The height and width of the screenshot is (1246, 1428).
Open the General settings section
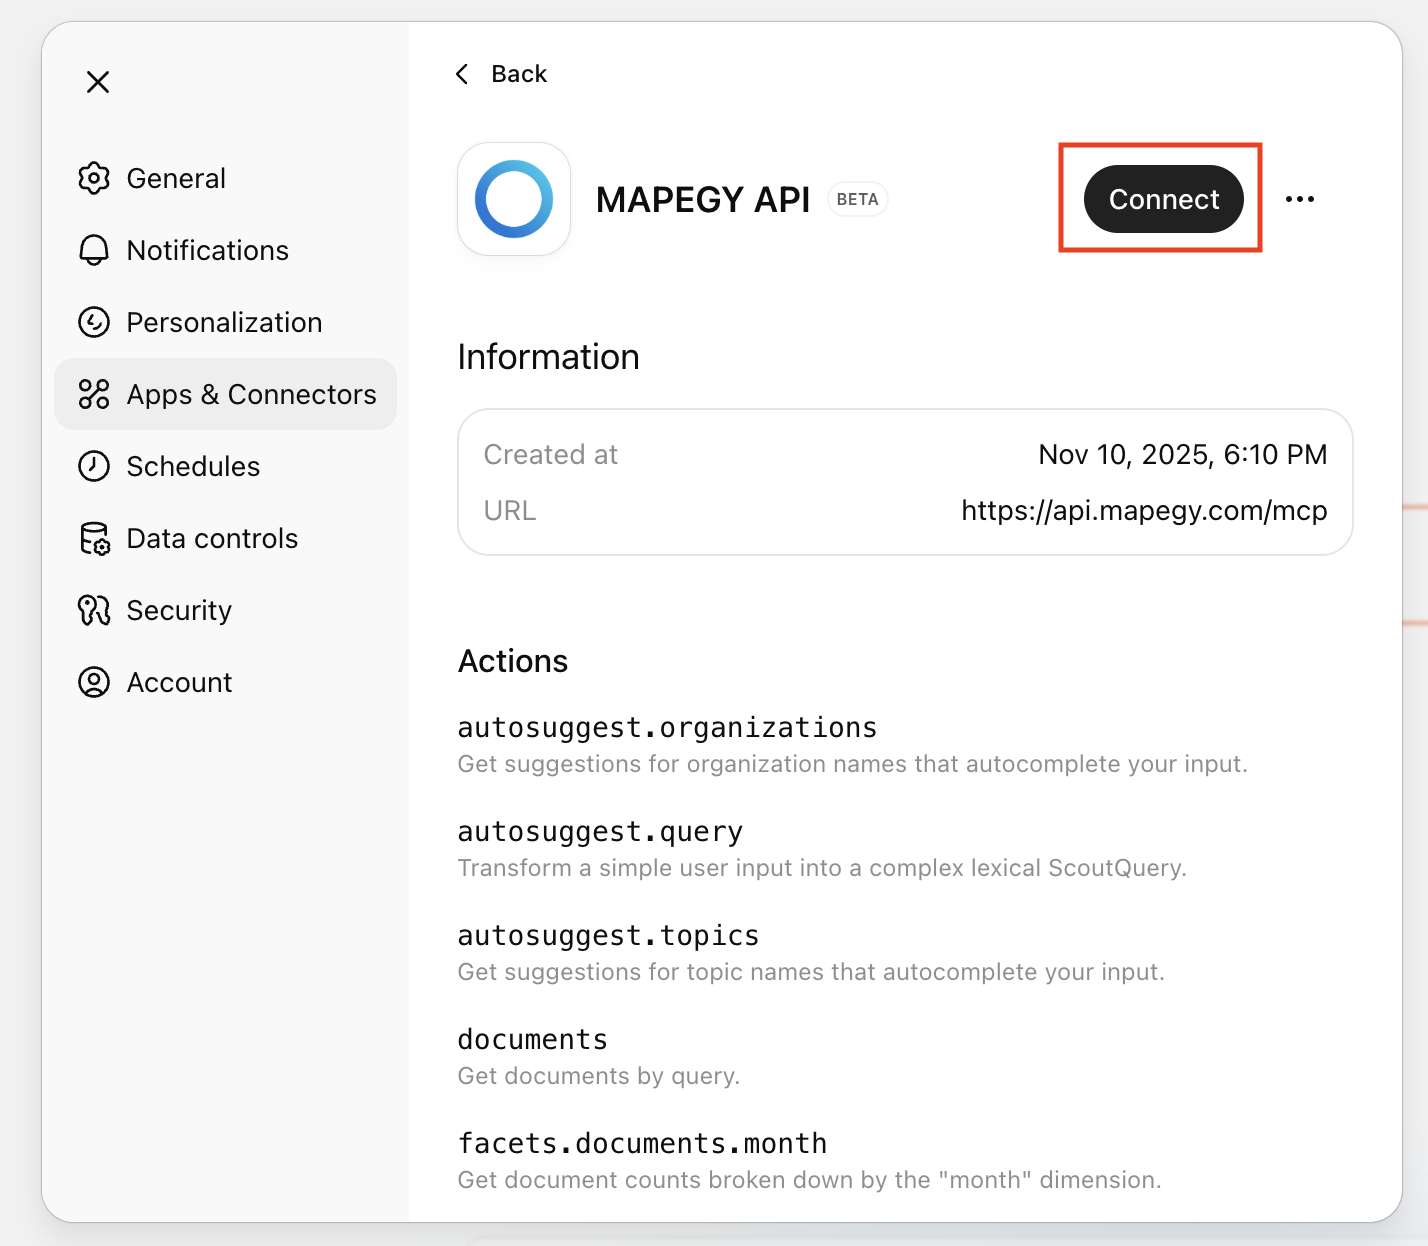pos(226,178)
